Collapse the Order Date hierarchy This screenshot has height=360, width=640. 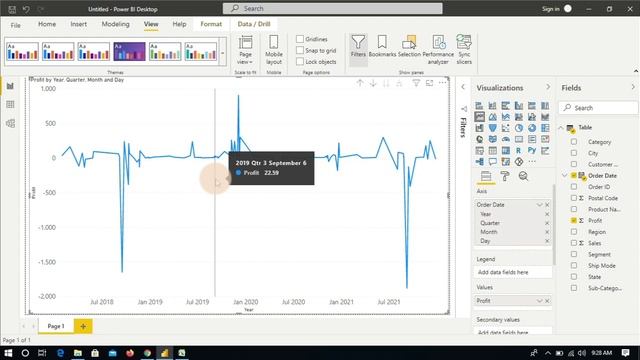coord(564,176)
